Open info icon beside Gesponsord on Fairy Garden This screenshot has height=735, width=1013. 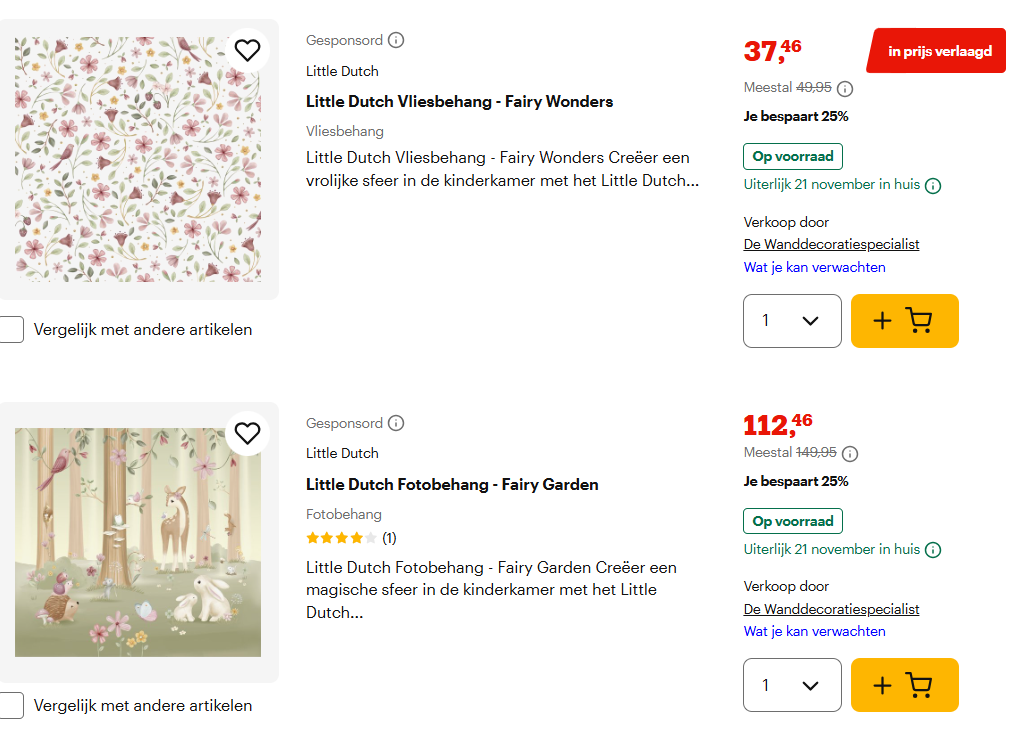[x=396, y=423]
